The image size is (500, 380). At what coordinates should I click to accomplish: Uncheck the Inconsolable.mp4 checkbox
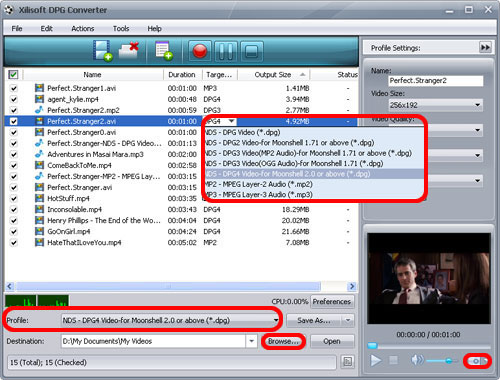[x=14, y=209]
